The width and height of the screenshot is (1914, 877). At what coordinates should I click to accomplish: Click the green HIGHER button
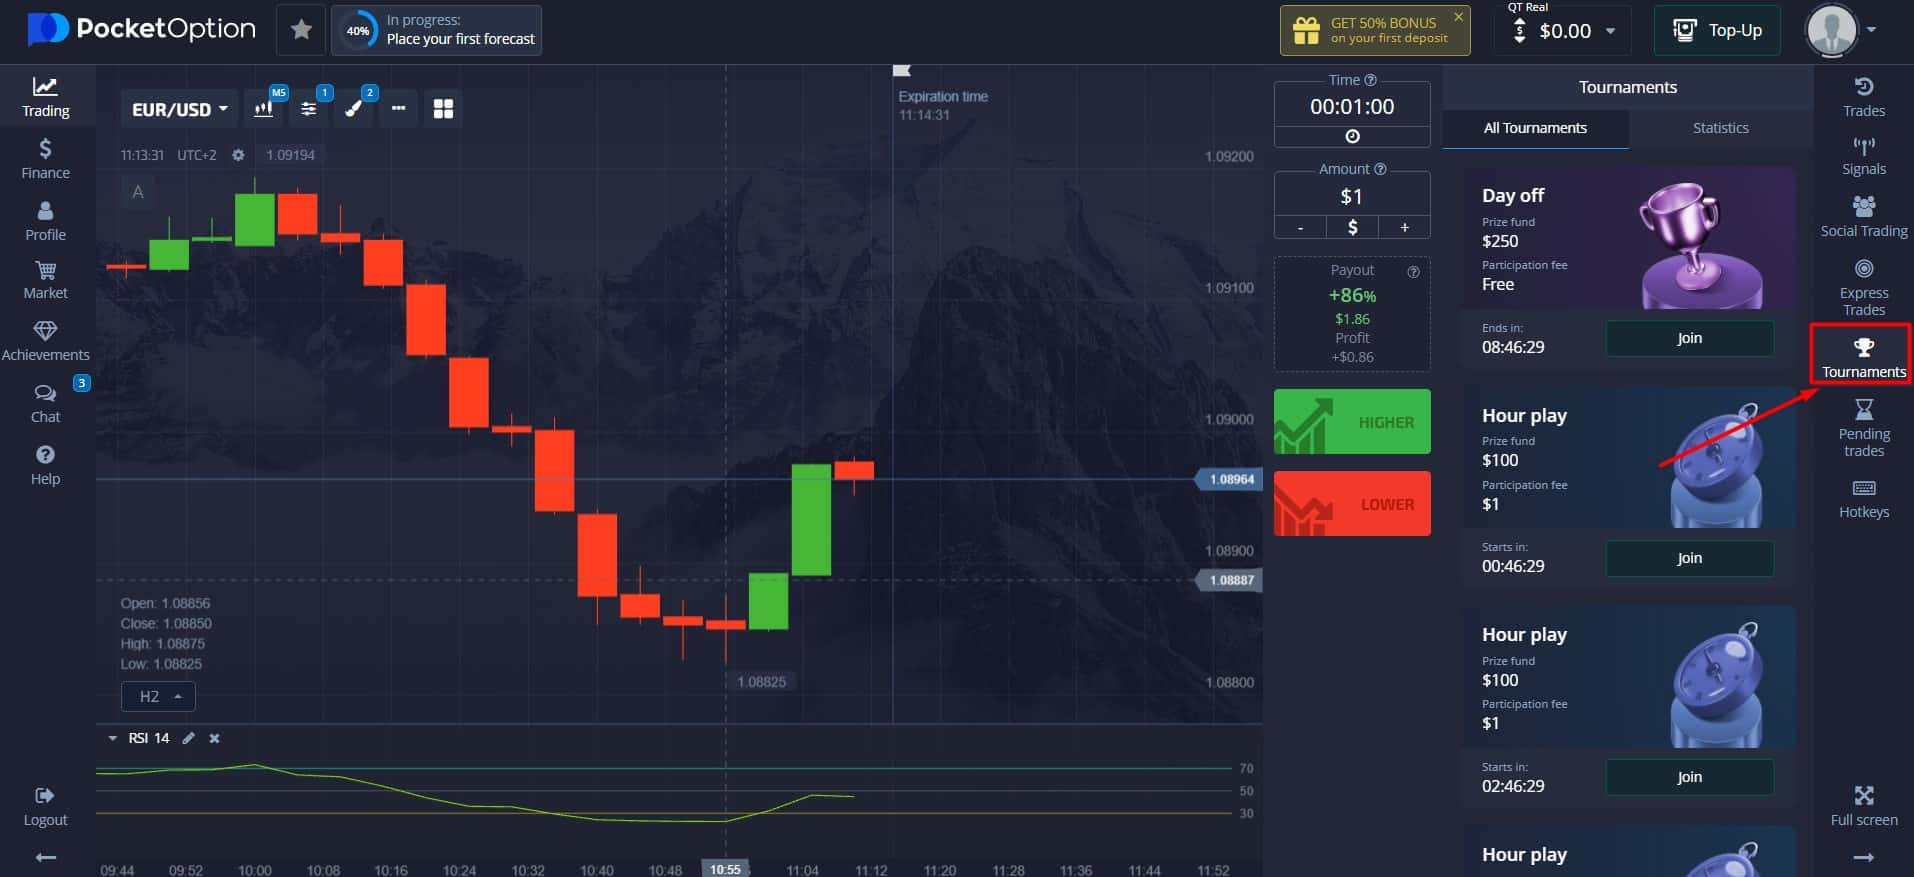coord(1352,422)
